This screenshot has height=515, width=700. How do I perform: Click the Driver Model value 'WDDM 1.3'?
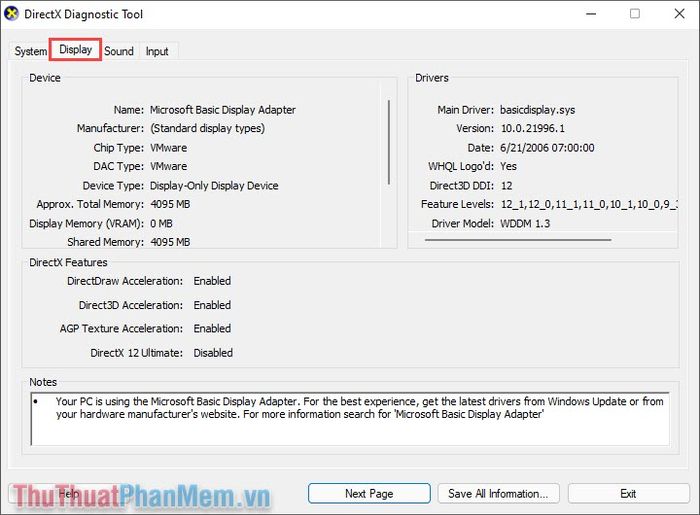pos(525,224)
